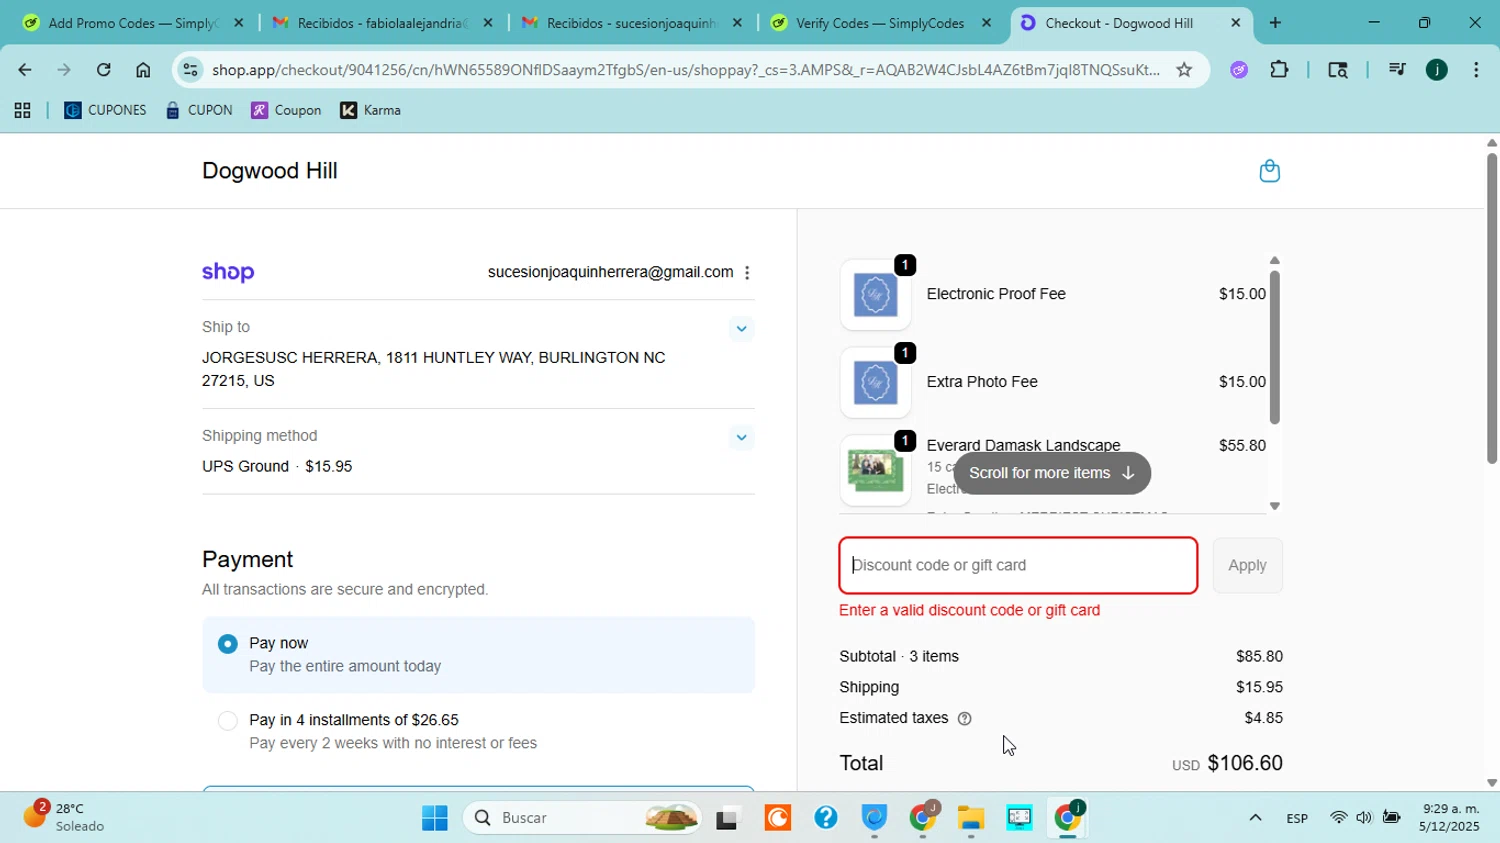The image size is (1500, 843).
Task: Open the volume tray icon
Action: [x=1364, y=818]
